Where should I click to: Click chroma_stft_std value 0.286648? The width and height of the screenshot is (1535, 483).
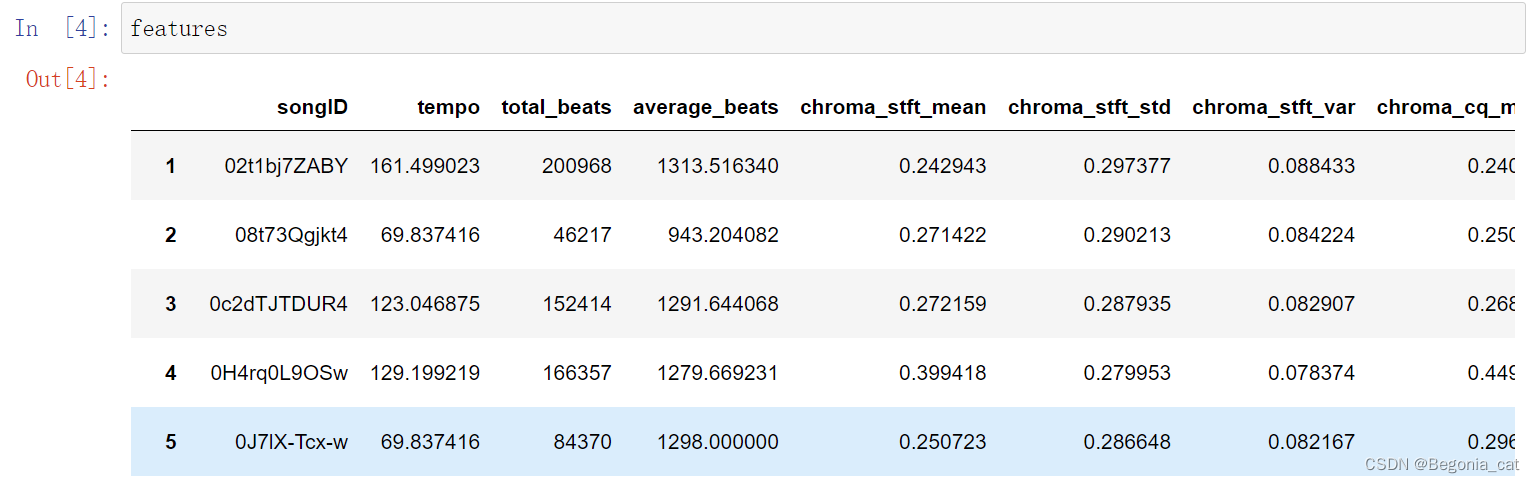pyautogui.click(x=1127, y=442)
